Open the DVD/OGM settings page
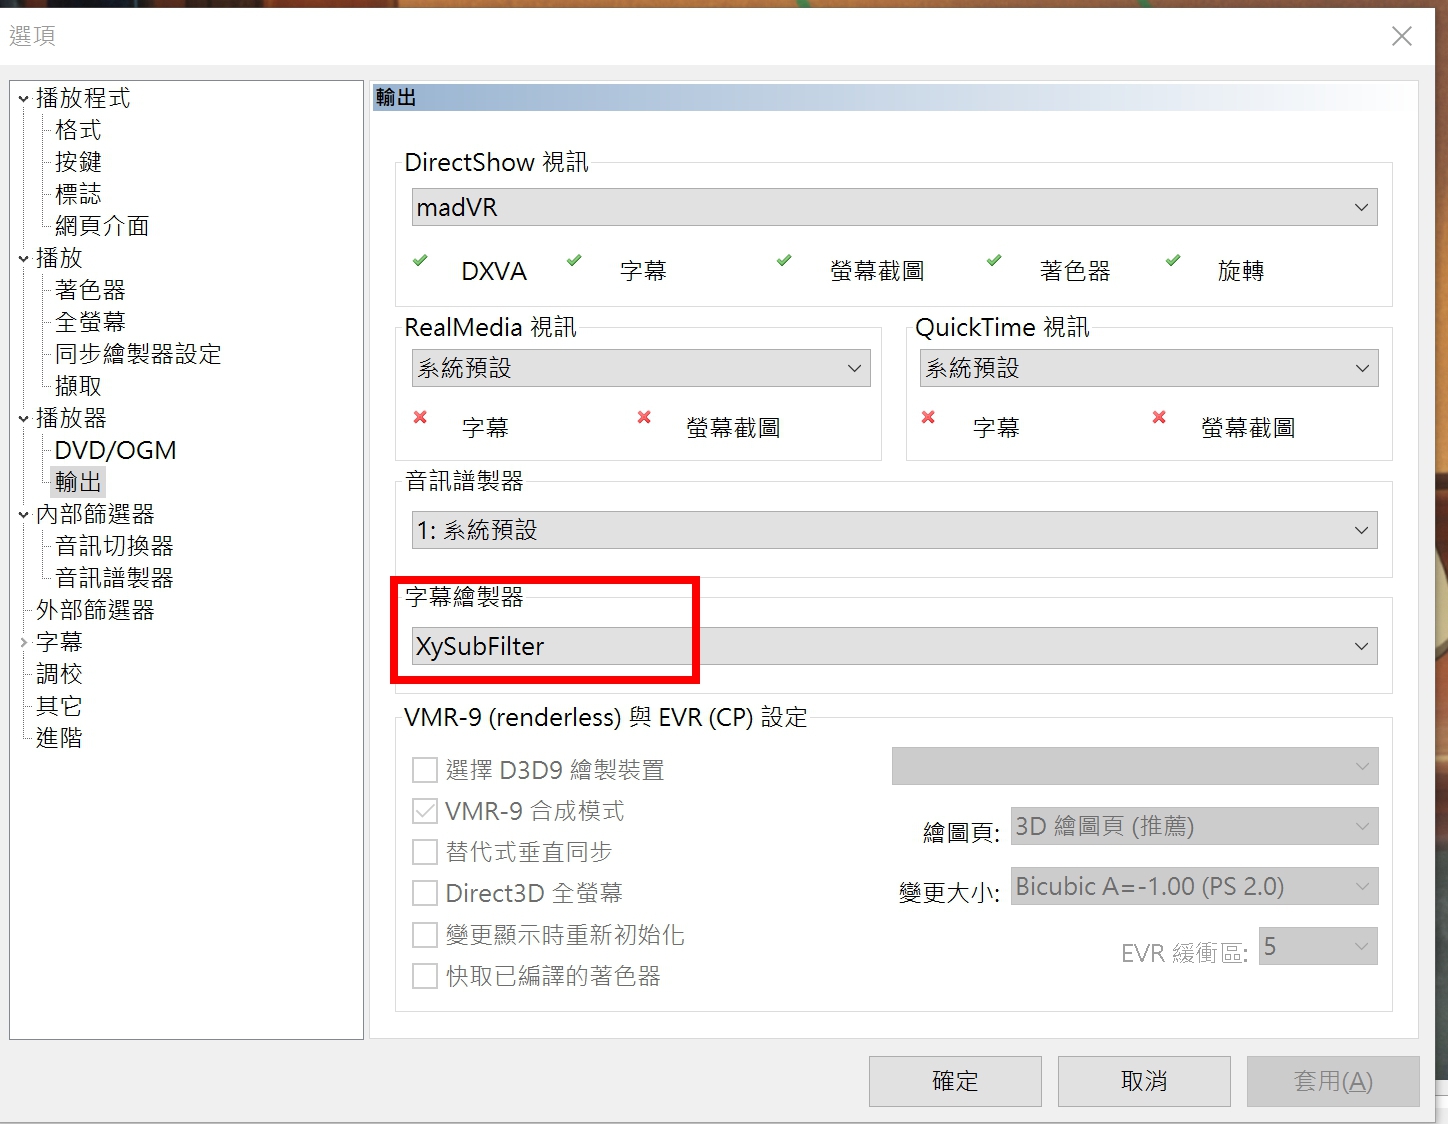1448x1124 pixels. (115, 450)
